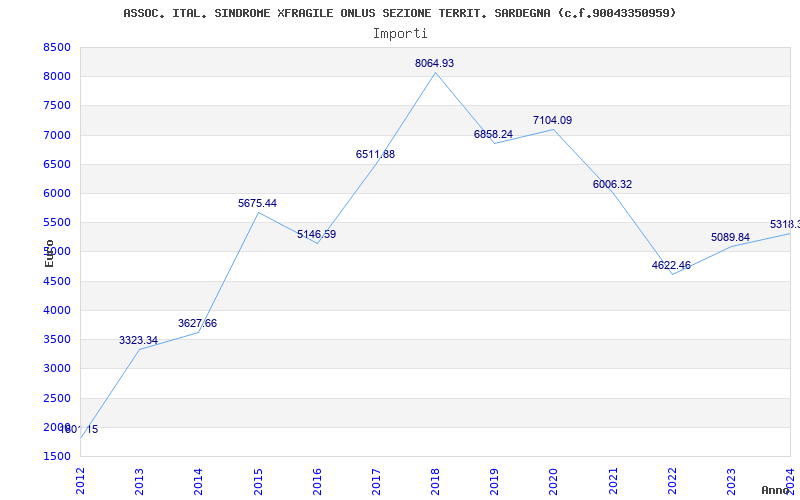Screen dimensions: 800x500
Task: Click the 7000 y-axis value
Action: pos(57,135)
